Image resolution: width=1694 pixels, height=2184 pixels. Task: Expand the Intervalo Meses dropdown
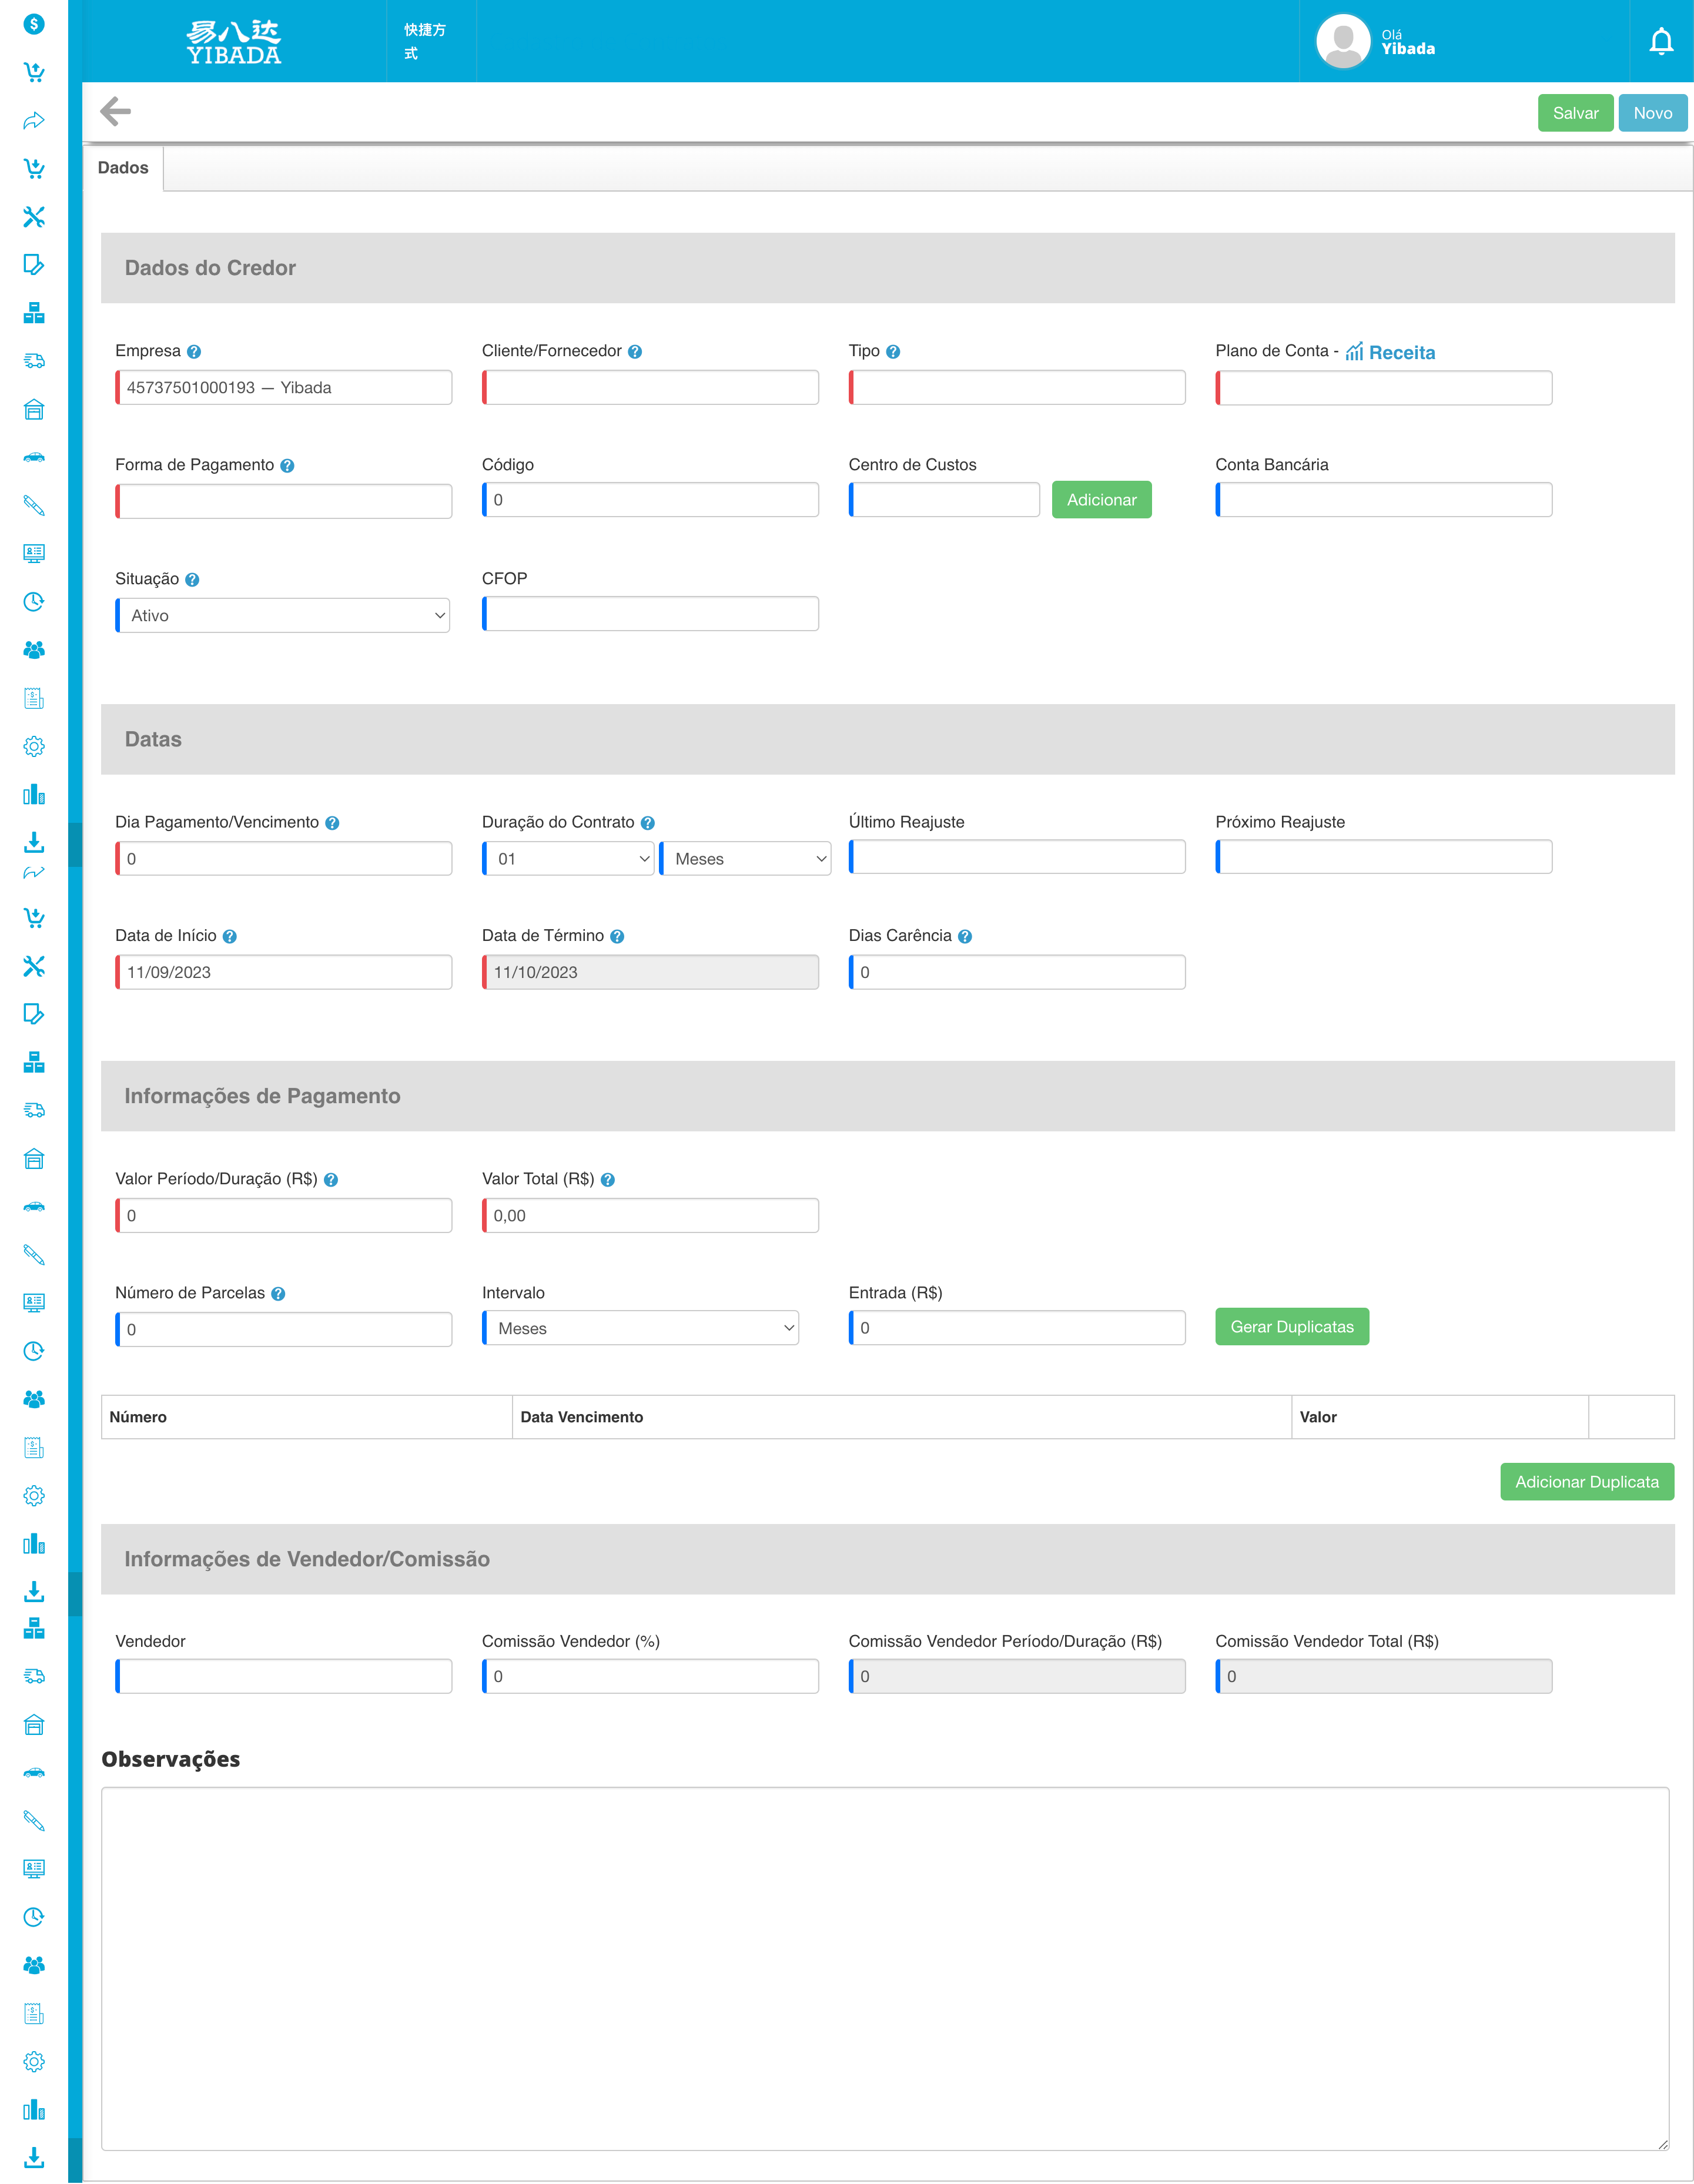click(x=642, y=1328)
